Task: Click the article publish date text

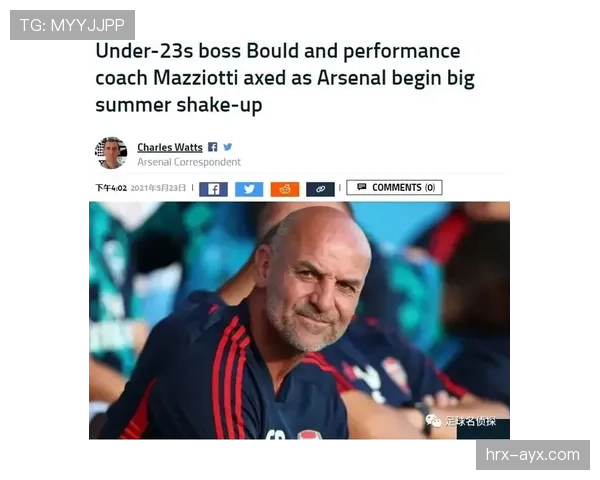Action: 158,188
